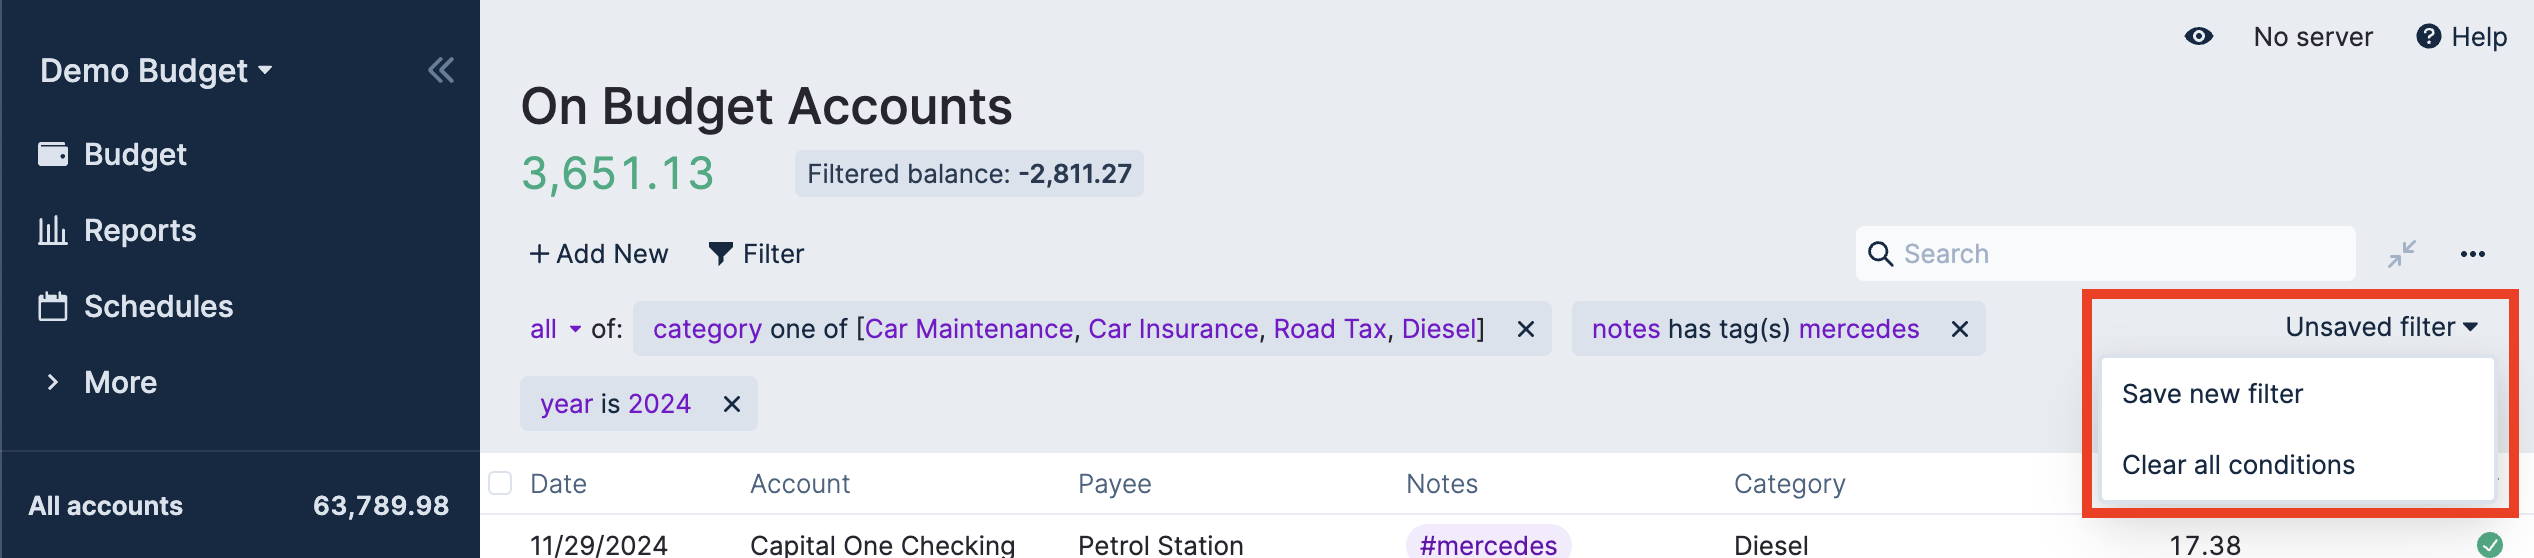
Task: Collapse split transactions with arrows icon
Action: pyautogui.click(x=2401, y=254)
